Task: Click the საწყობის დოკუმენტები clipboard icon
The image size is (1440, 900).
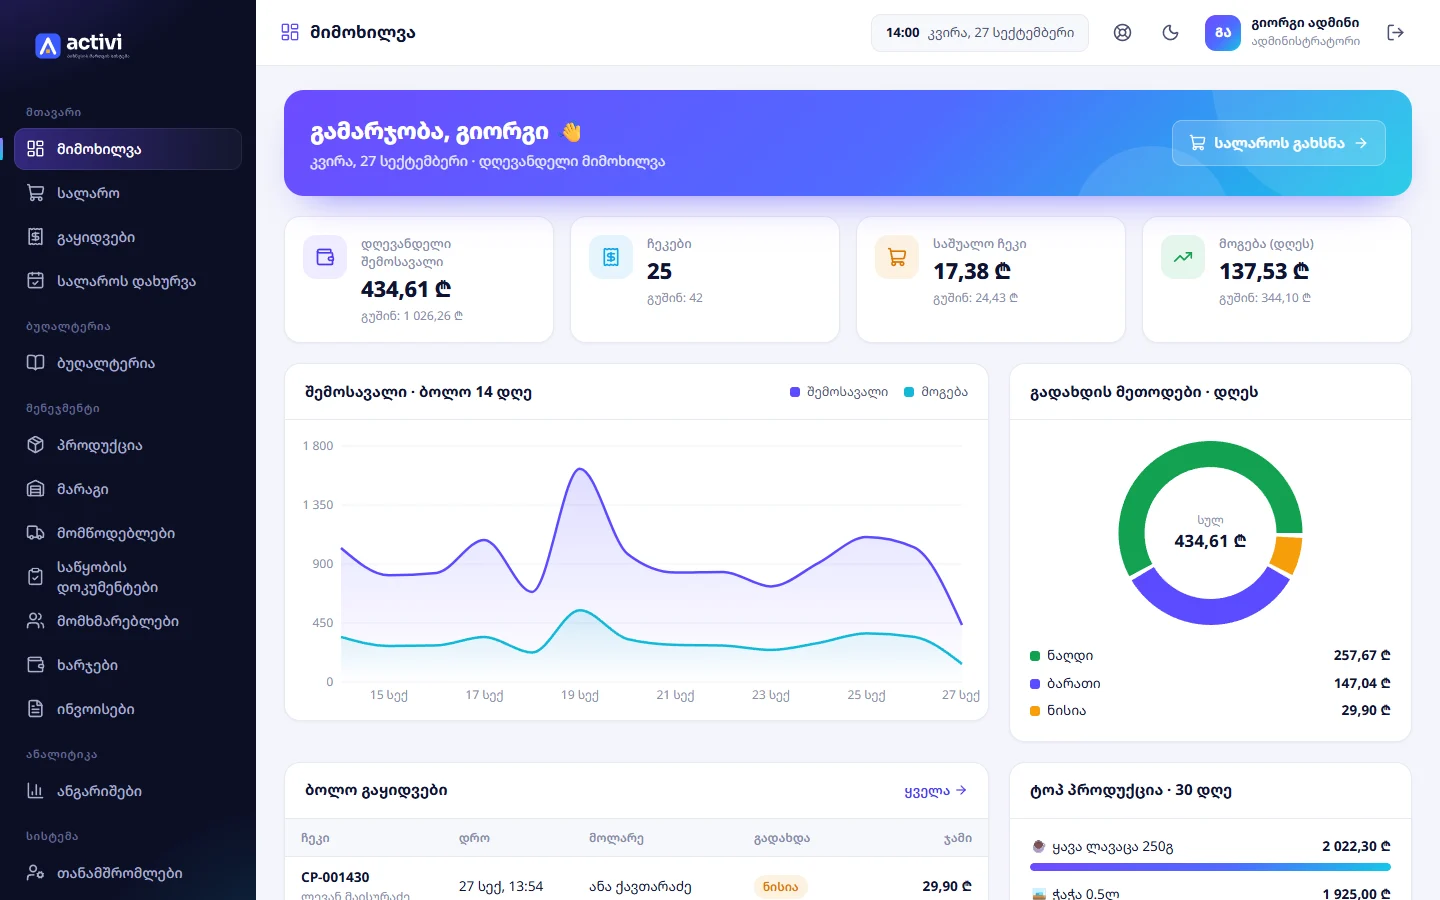Action: 35,577
